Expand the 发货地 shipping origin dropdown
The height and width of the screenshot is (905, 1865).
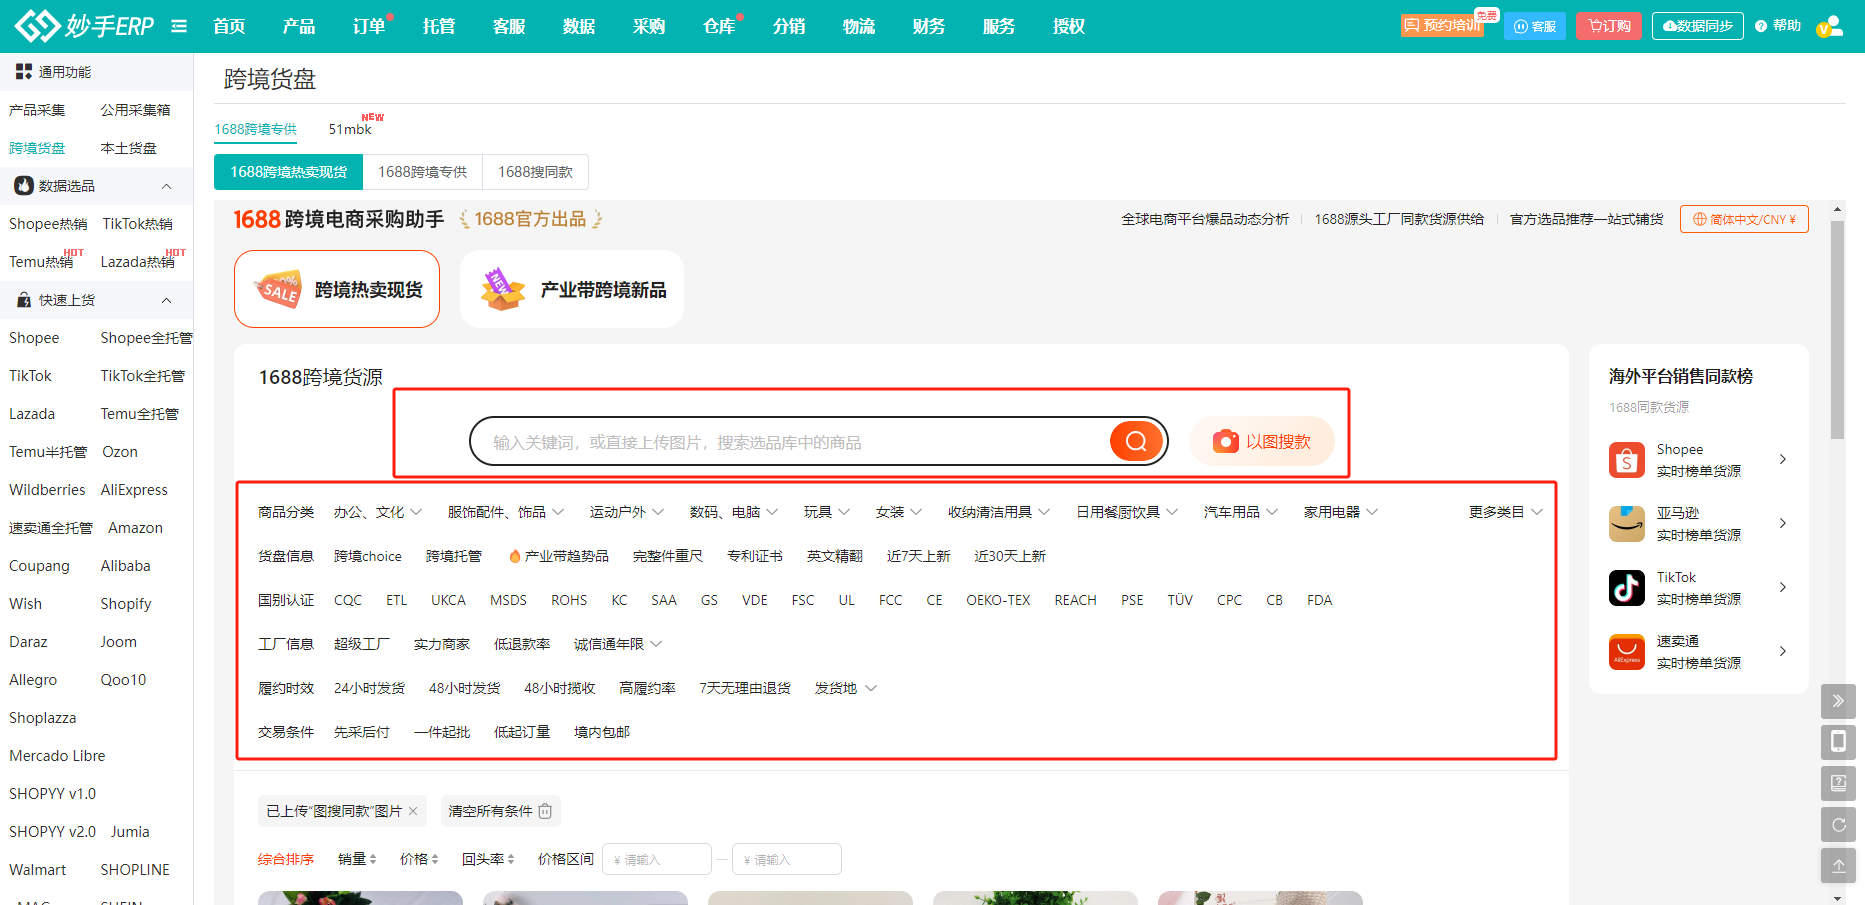click(845, 688)
